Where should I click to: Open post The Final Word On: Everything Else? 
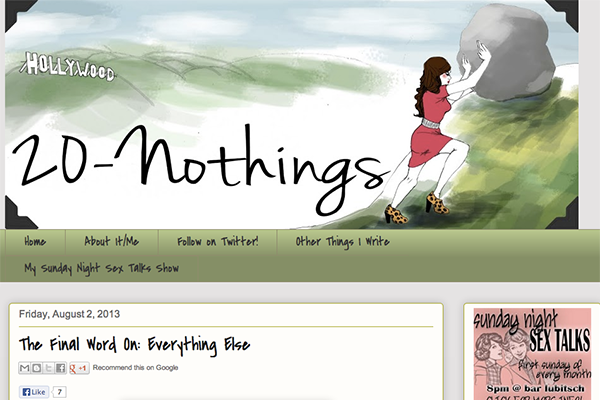134,344
